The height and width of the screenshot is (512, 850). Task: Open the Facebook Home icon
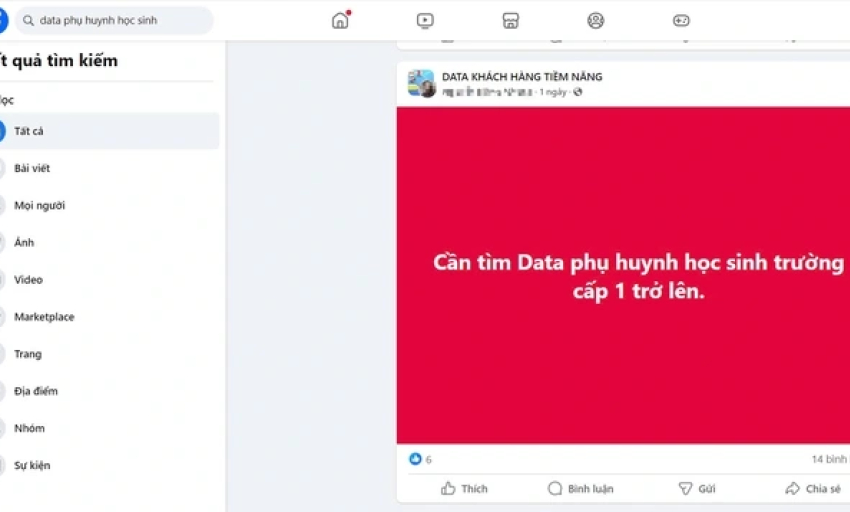point(340,21)
